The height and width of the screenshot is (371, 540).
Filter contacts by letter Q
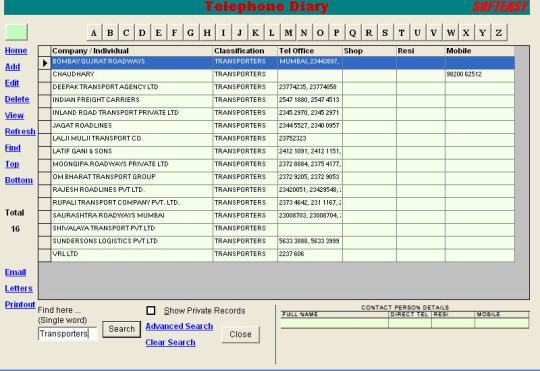click(353, 33)
